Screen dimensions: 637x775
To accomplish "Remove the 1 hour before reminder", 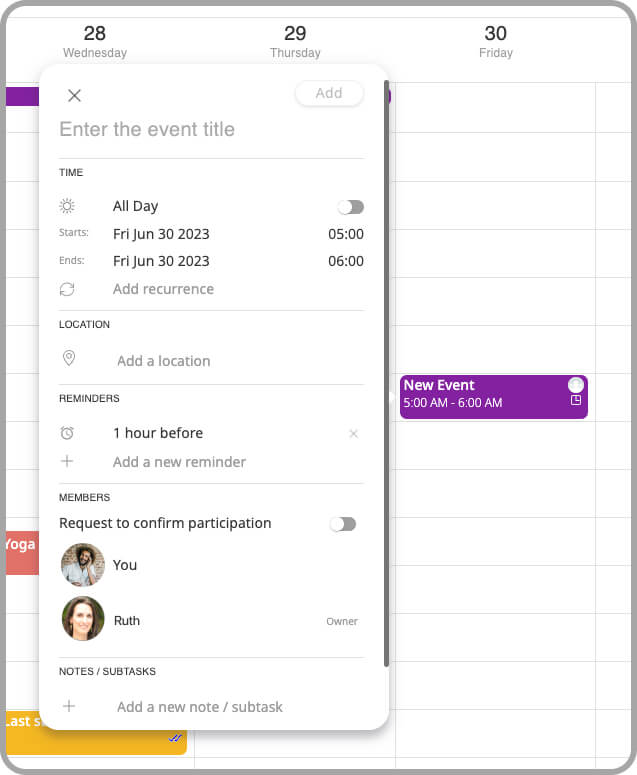I will [x=353, y=434].
